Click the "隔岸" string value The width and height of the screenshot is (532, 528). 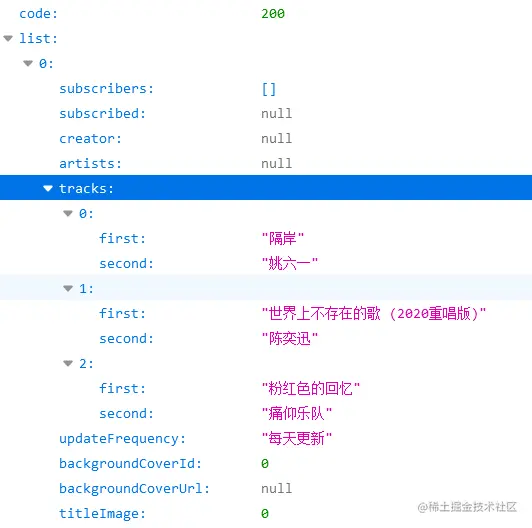283,239
